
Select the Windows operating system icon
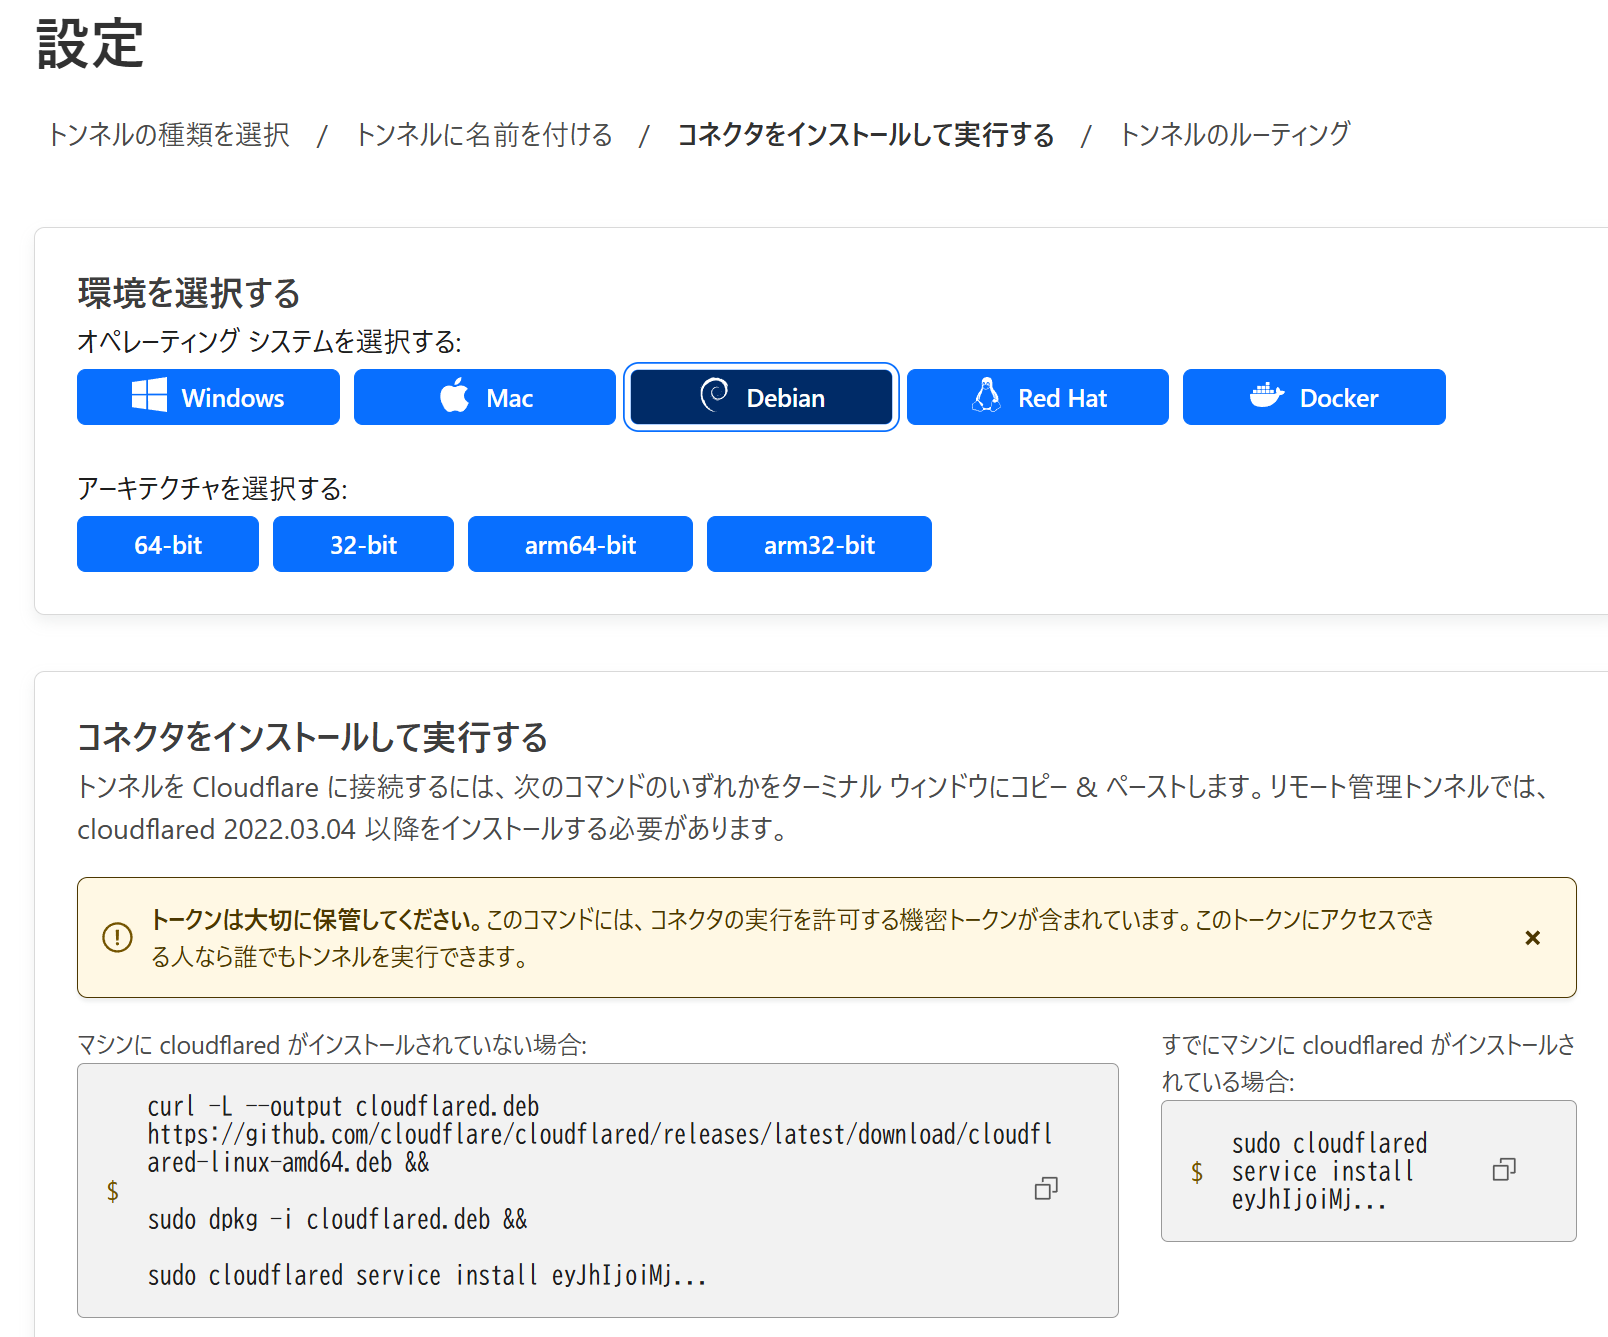tap(149, 396)
